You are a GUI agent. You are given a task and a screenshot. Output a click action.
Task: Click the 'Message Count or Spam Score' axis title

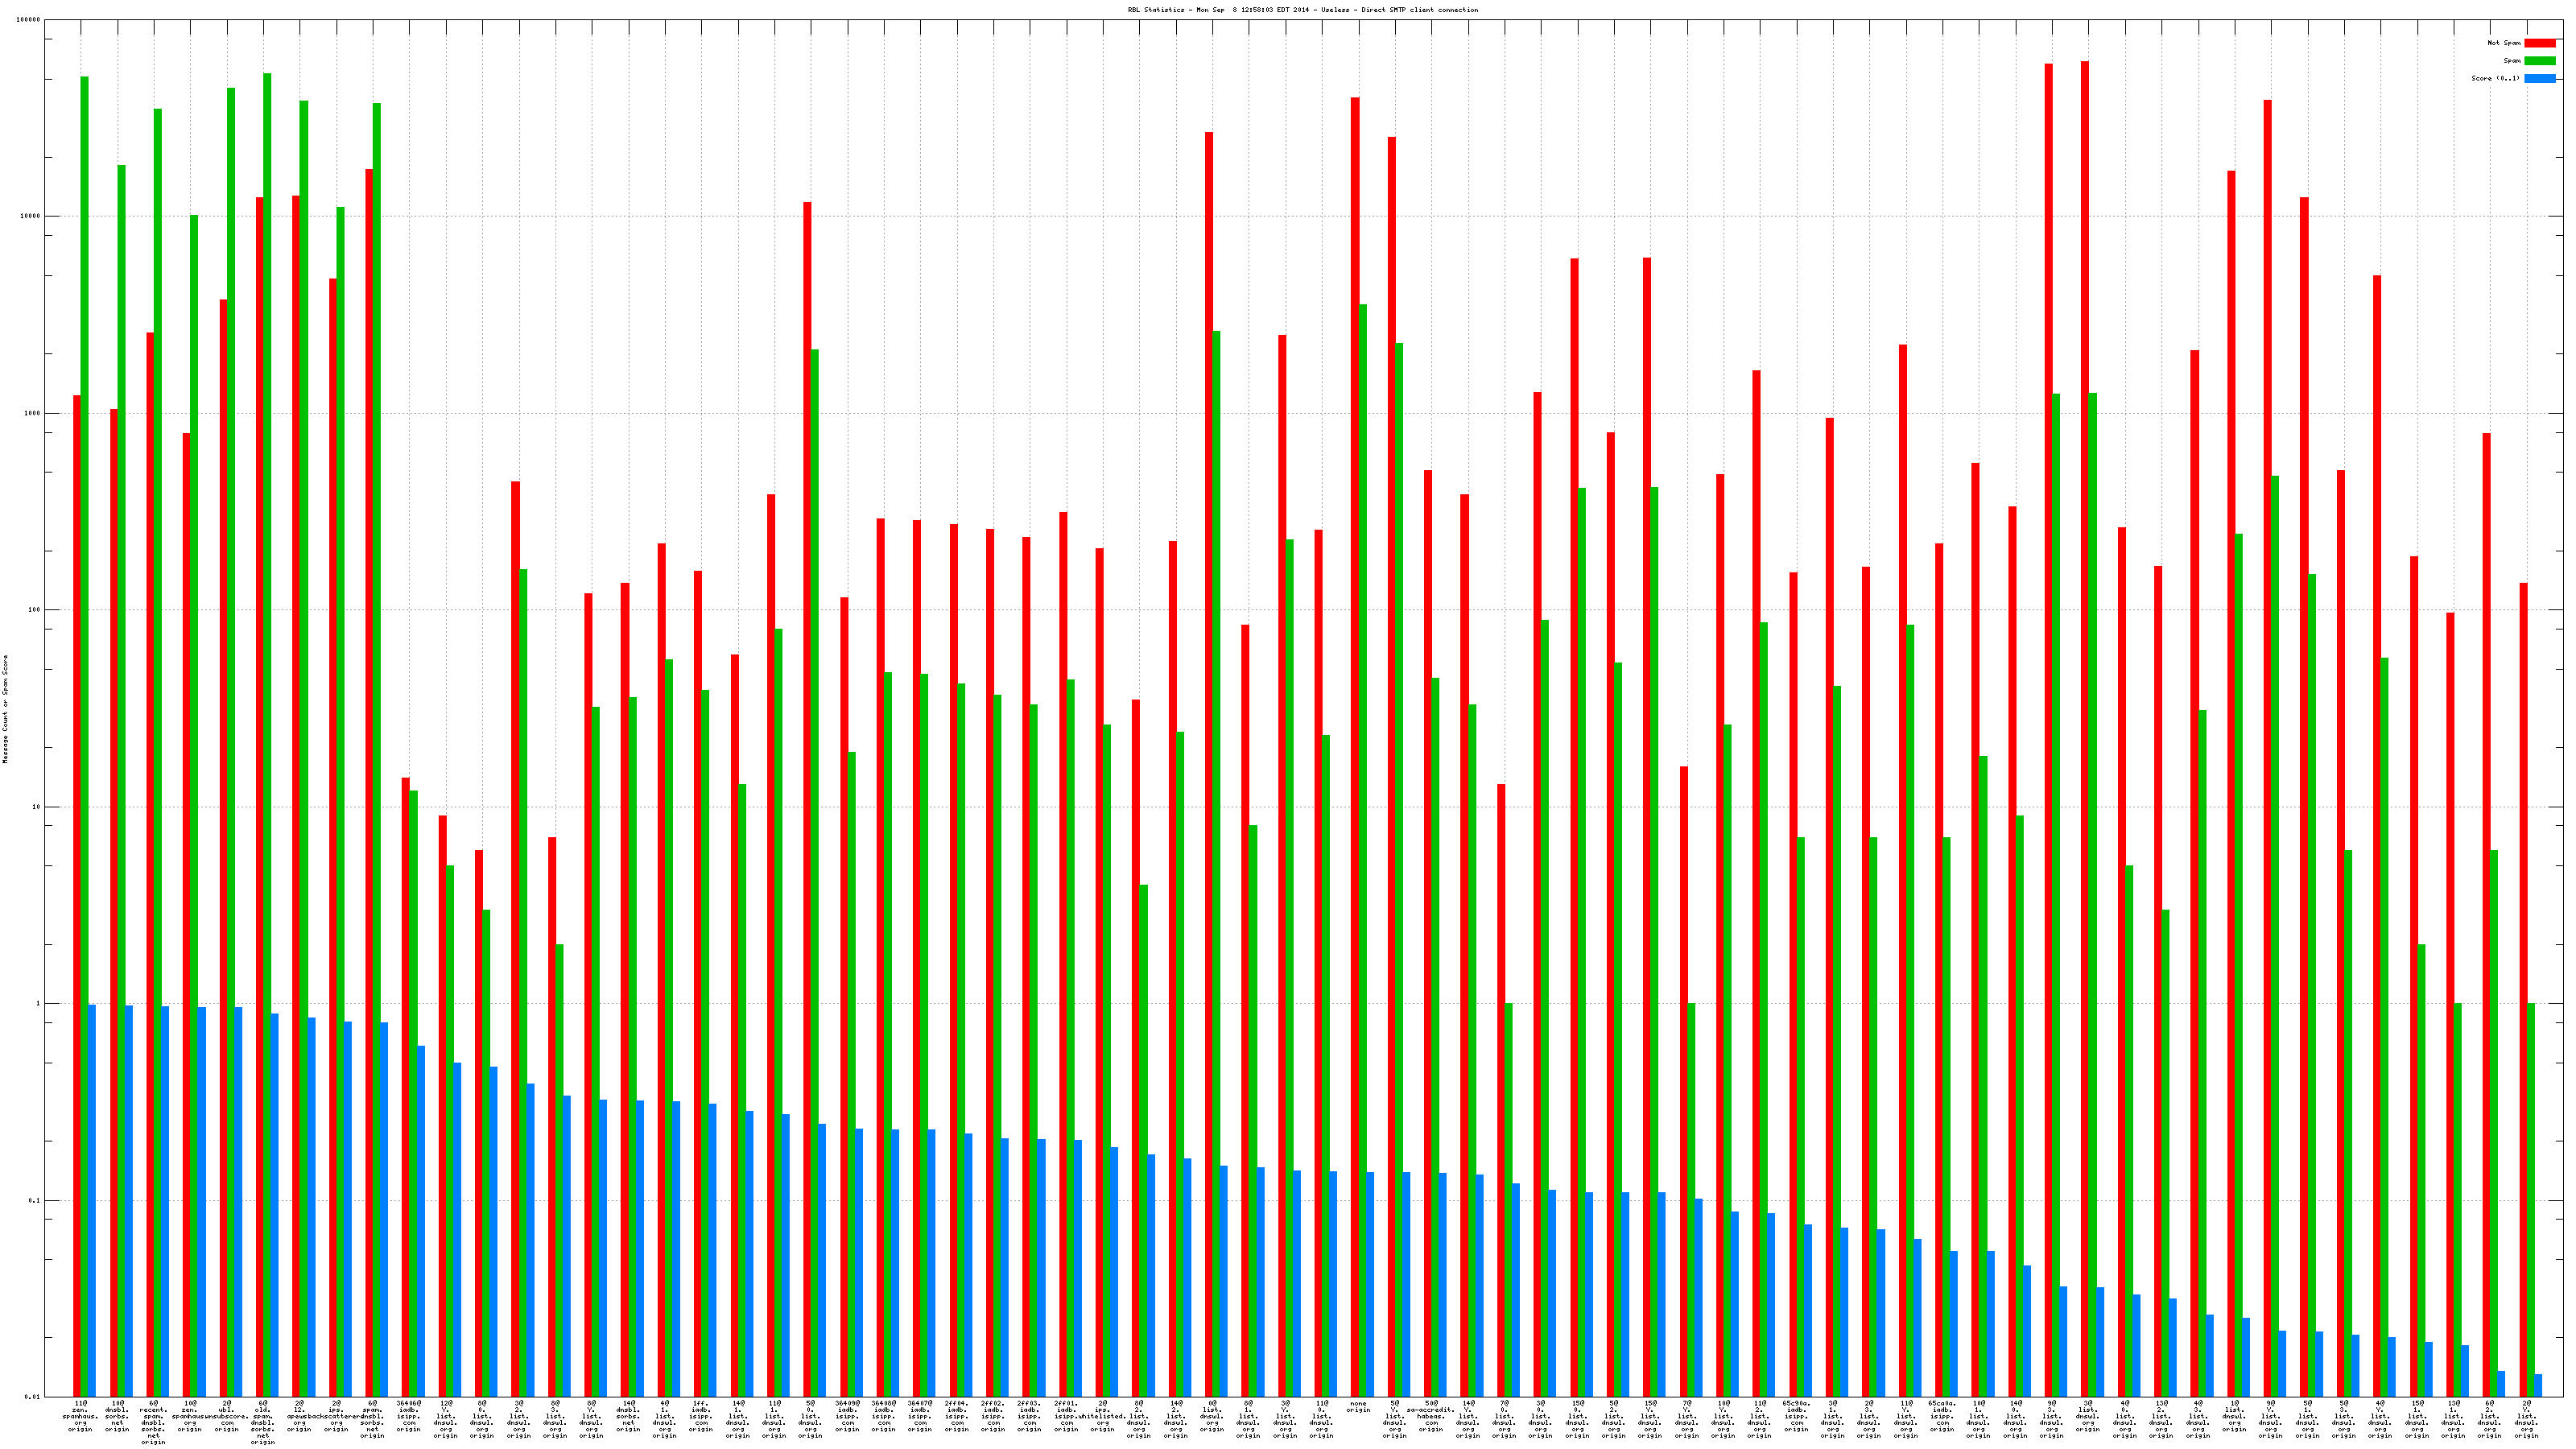tap(5, 709)
